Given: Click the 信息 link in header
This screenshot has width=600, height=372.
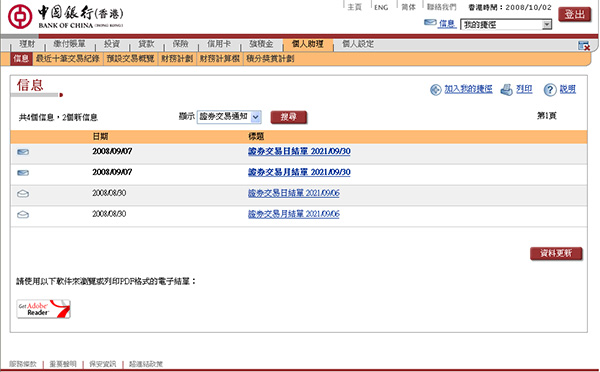Looking at the screenshot, I should pyautogui.click(x=447, y=24).
